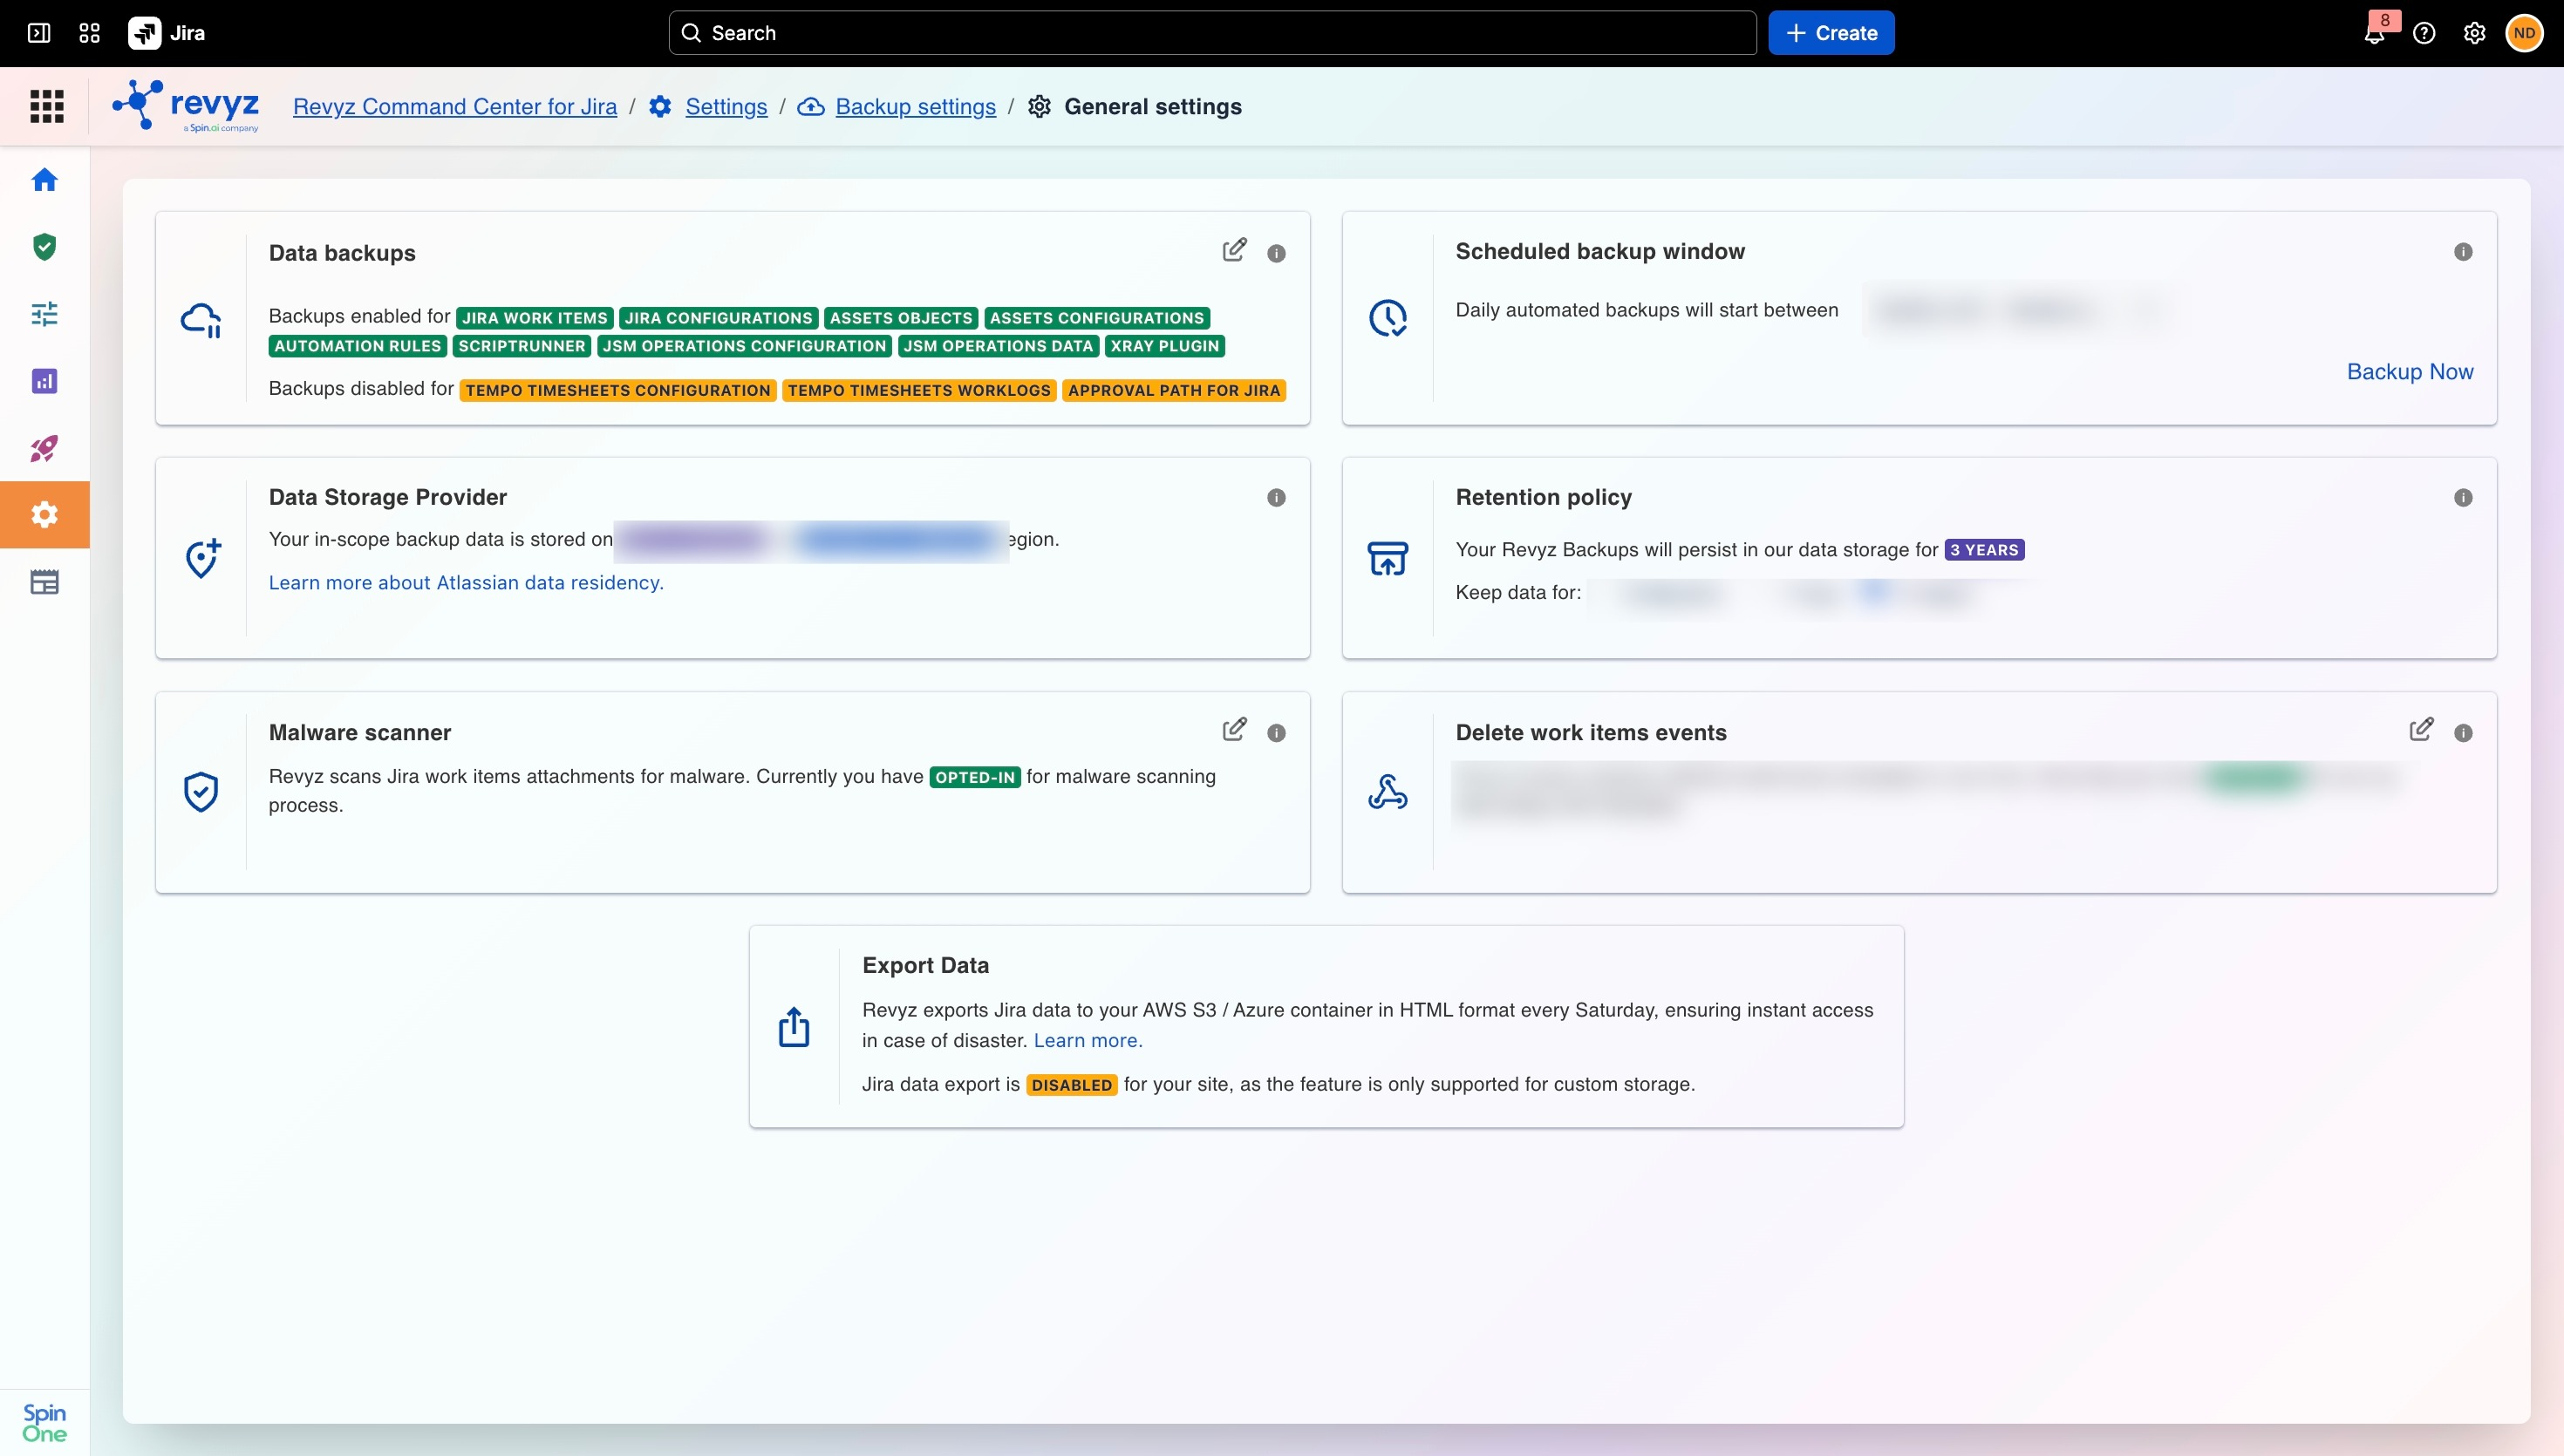The height and width of the screenshot is (1456, 2564).
Task: Focus the Jira Search field
Action: coord(1212,33)
